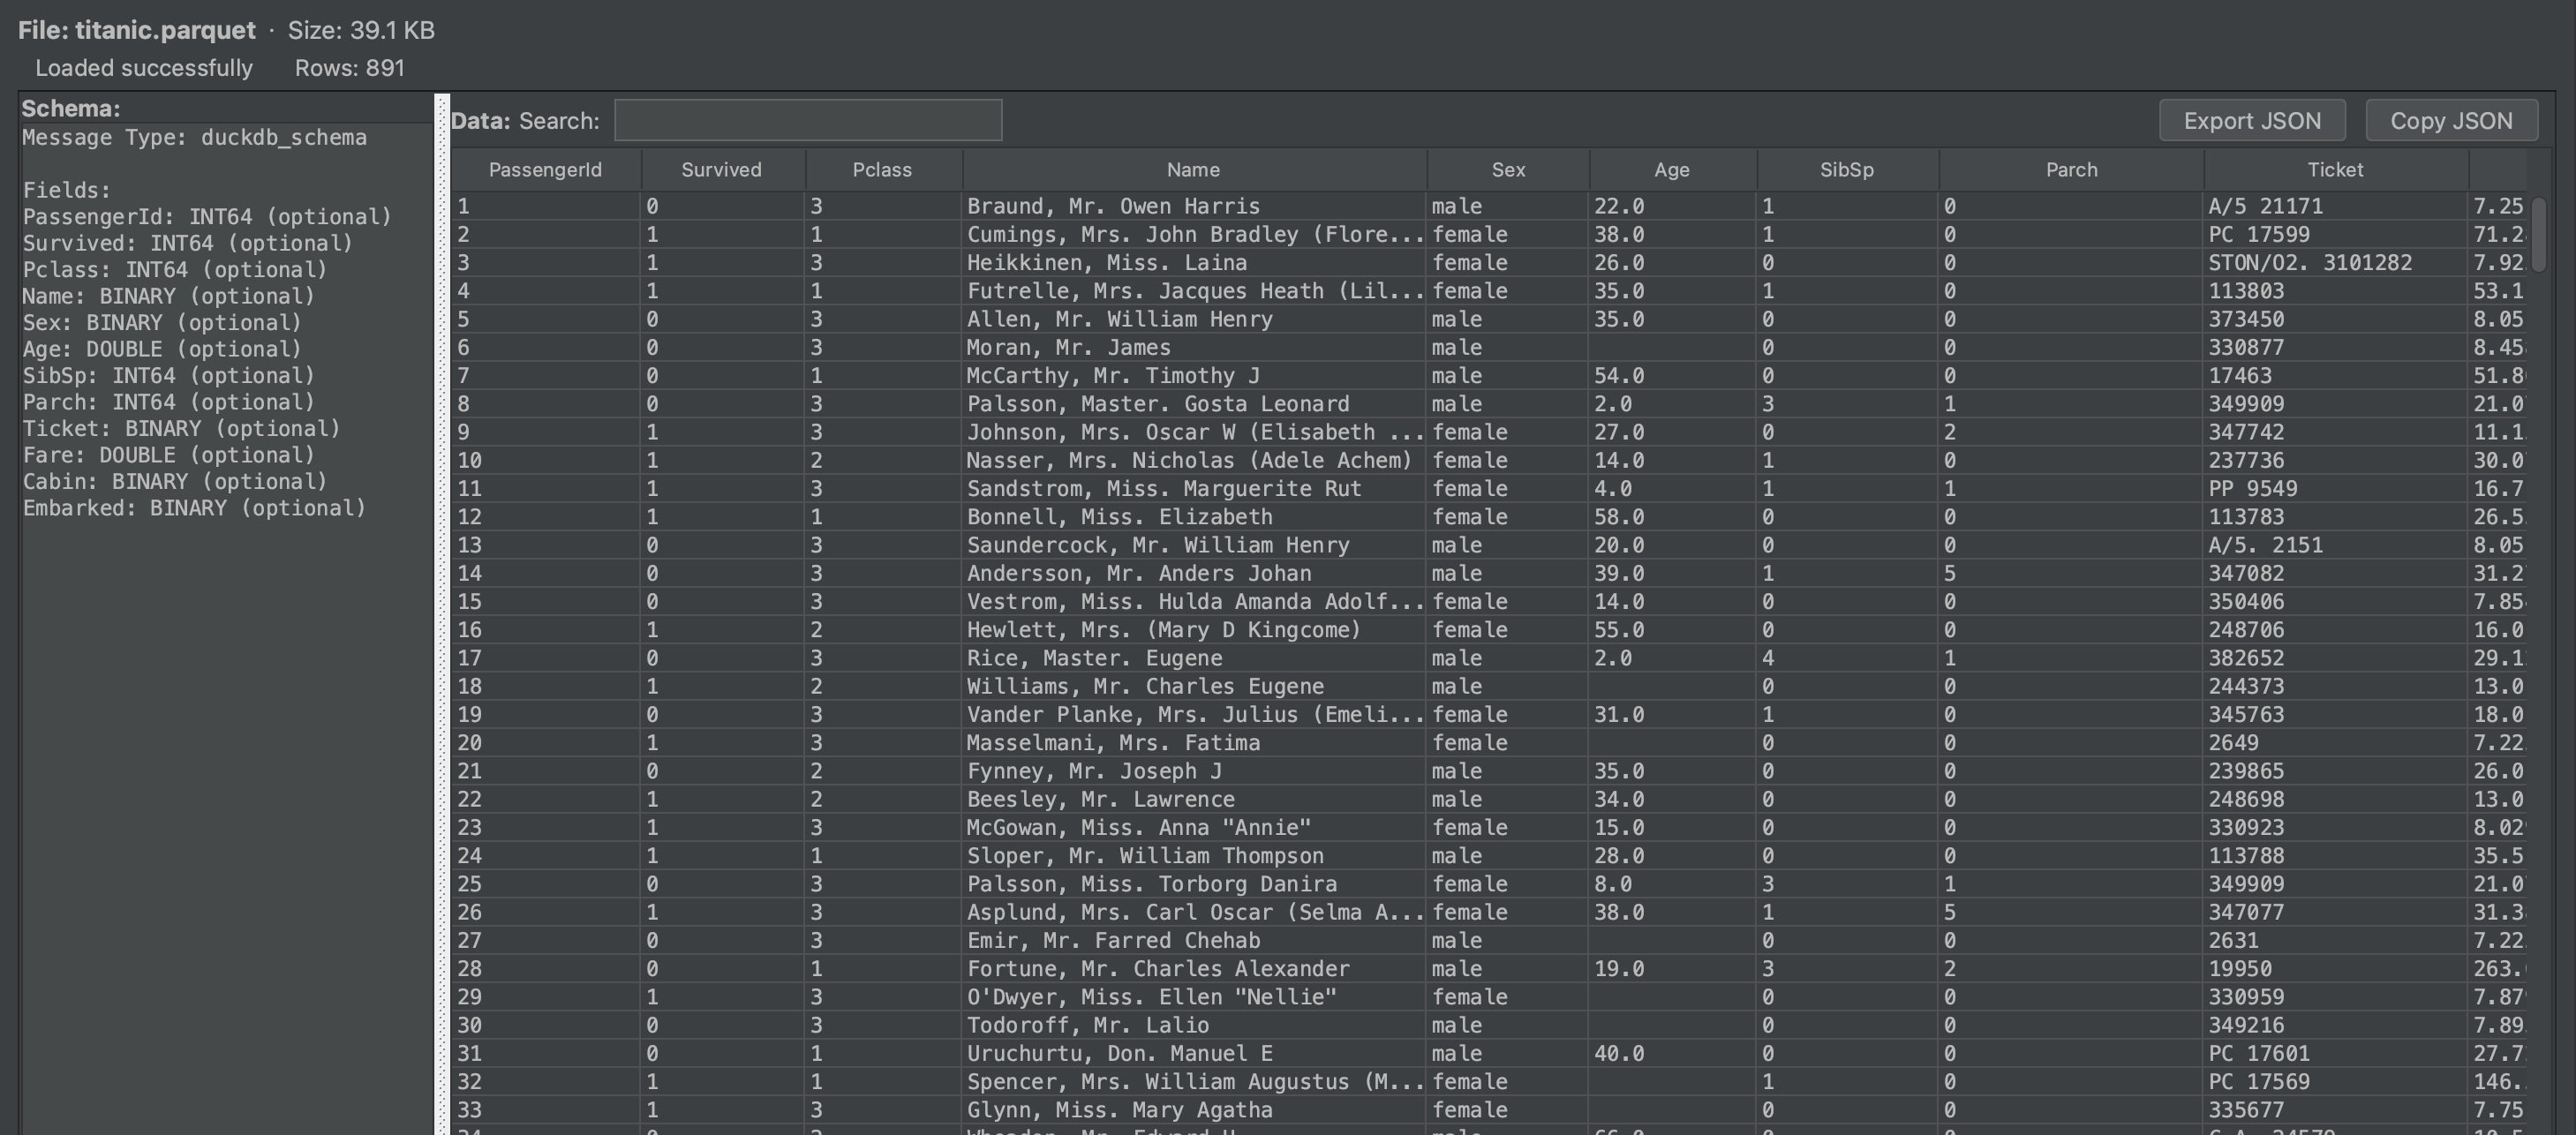Sort by the Pclass column header

pos(881,169)
